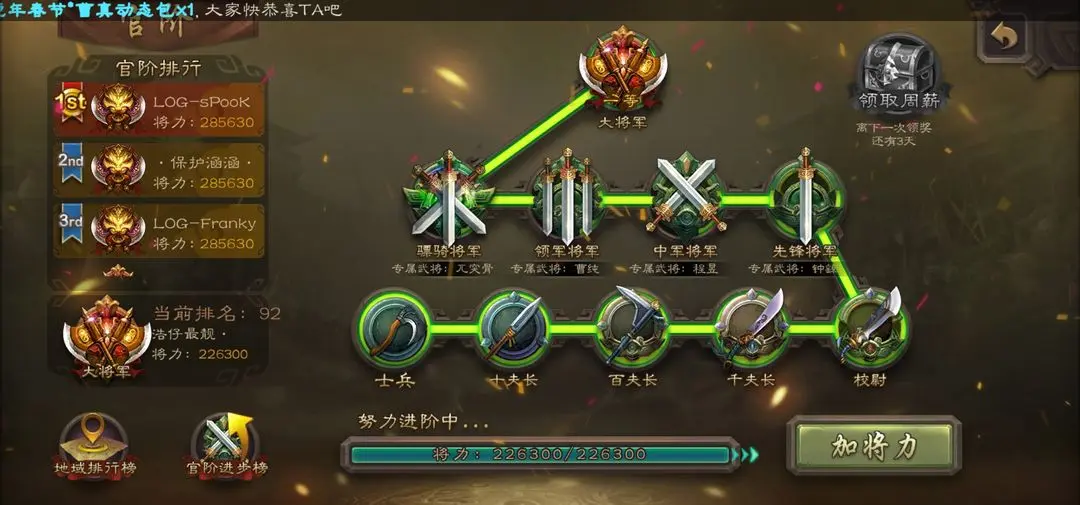Open the 地域排行榜 regional ranking
This screenshot has height=505, width=1080.
(x=94, y=448)
